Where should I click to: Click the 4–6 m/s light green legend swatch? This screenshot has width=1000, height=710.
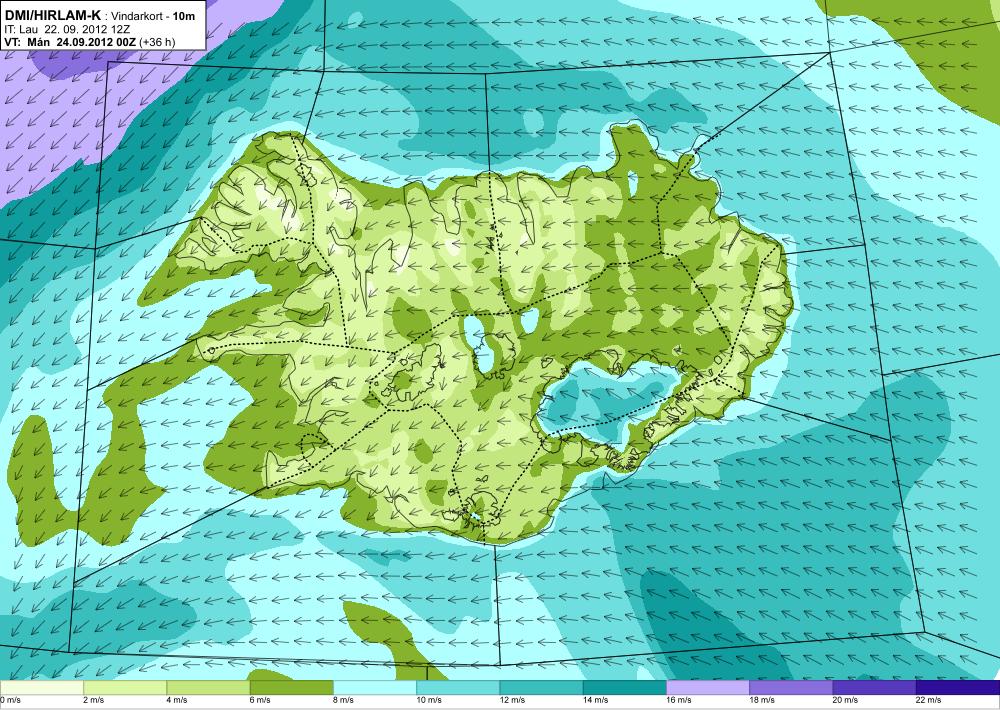[208, 688]
